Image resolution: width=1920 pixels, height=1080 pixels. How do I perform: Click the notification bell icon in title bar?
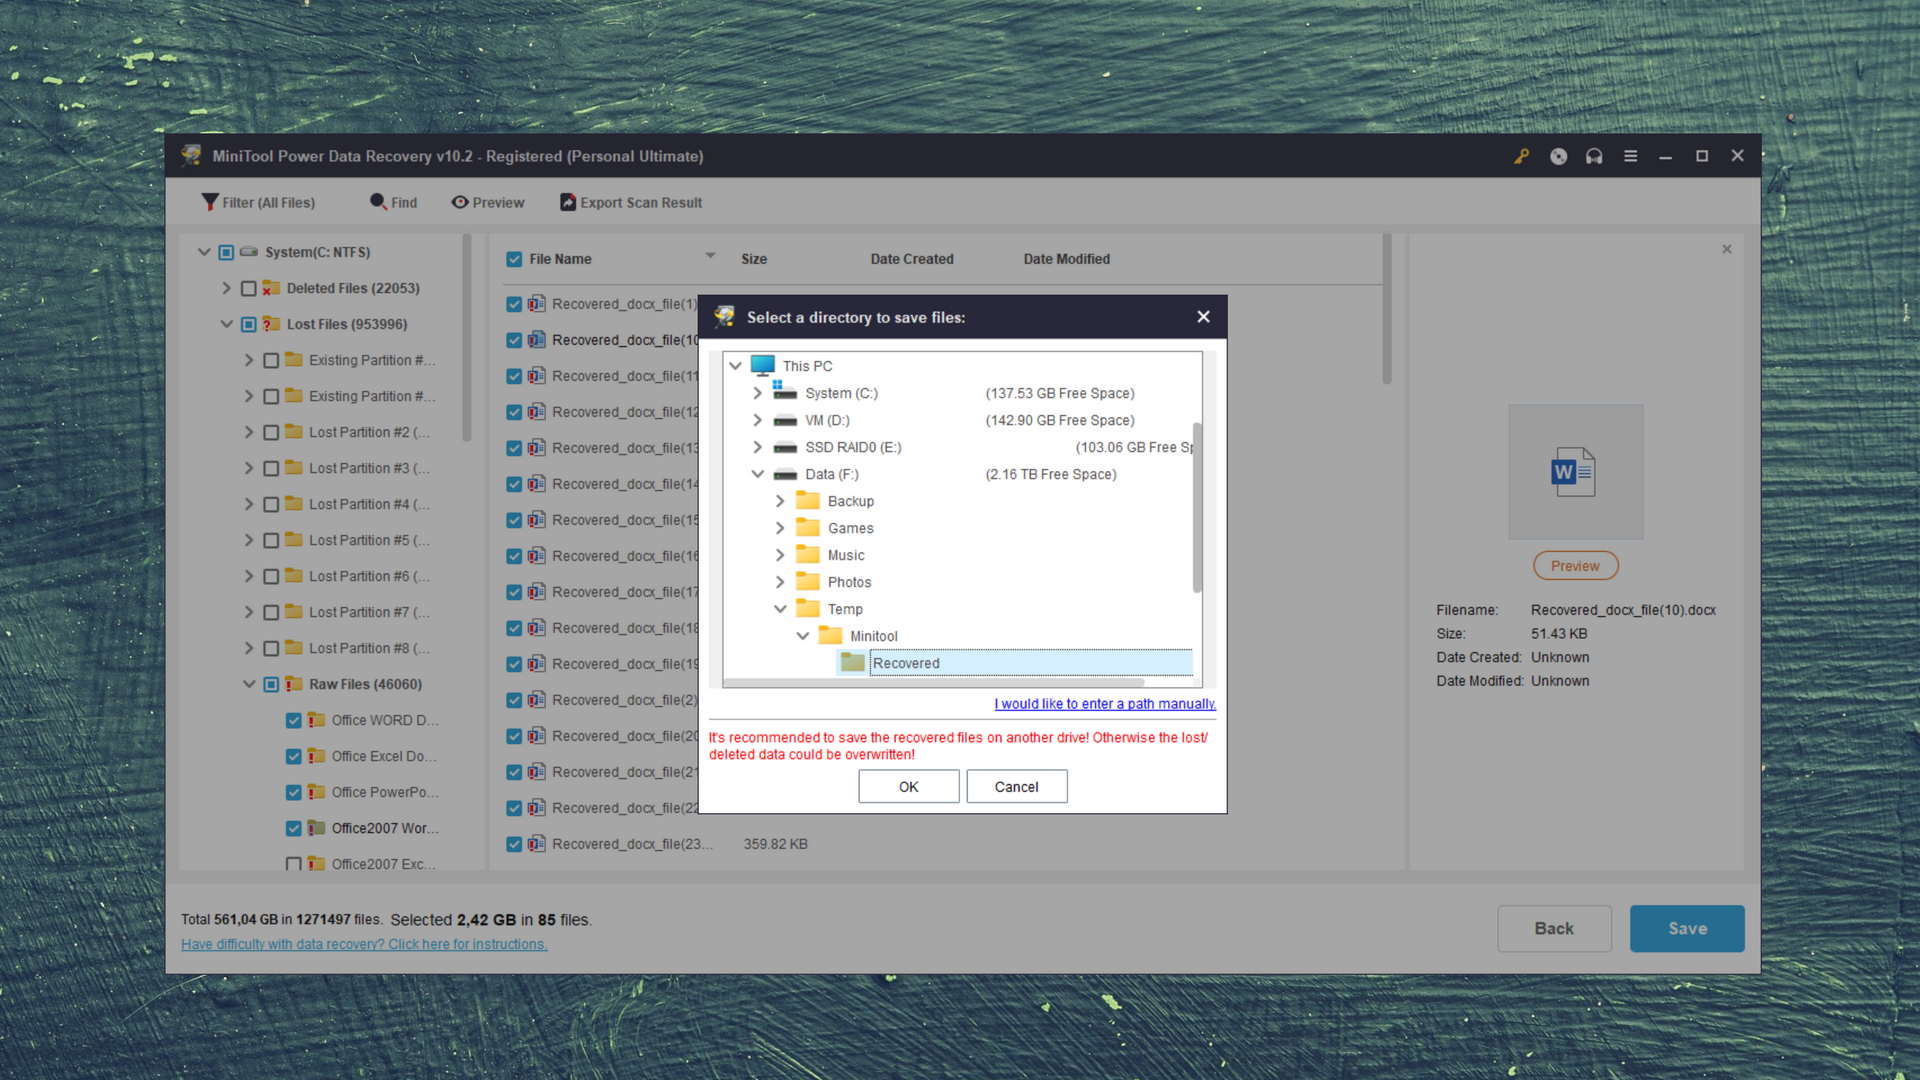1559,156
